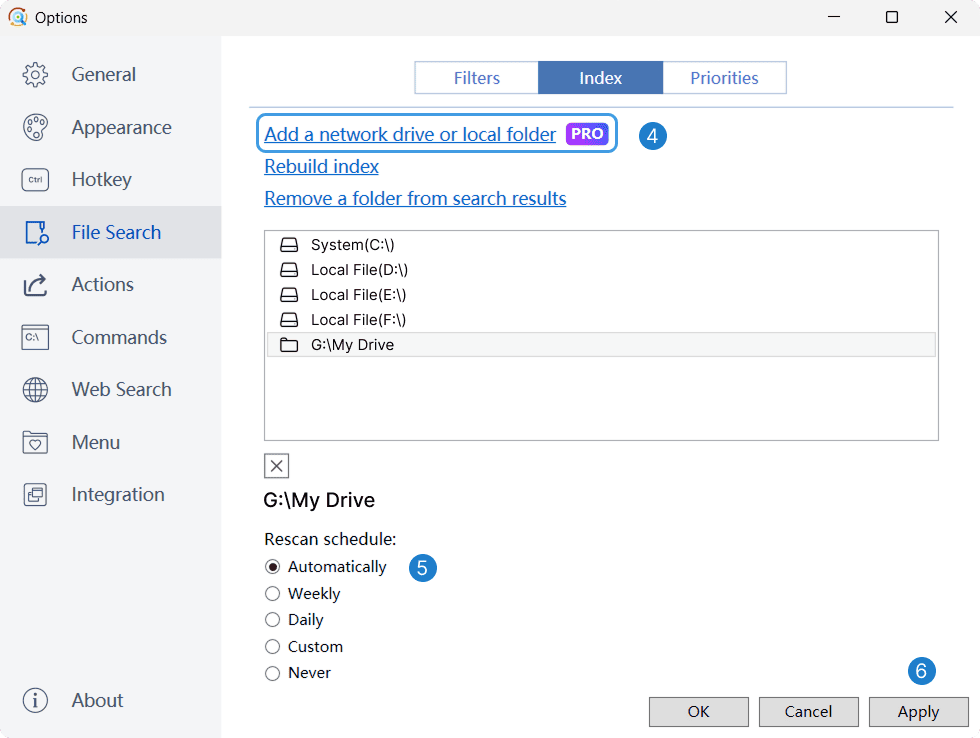This screenshot has height=738, width=980.
Task: Select G:\My Drive row in list
Action: click(x=601, y=344)
